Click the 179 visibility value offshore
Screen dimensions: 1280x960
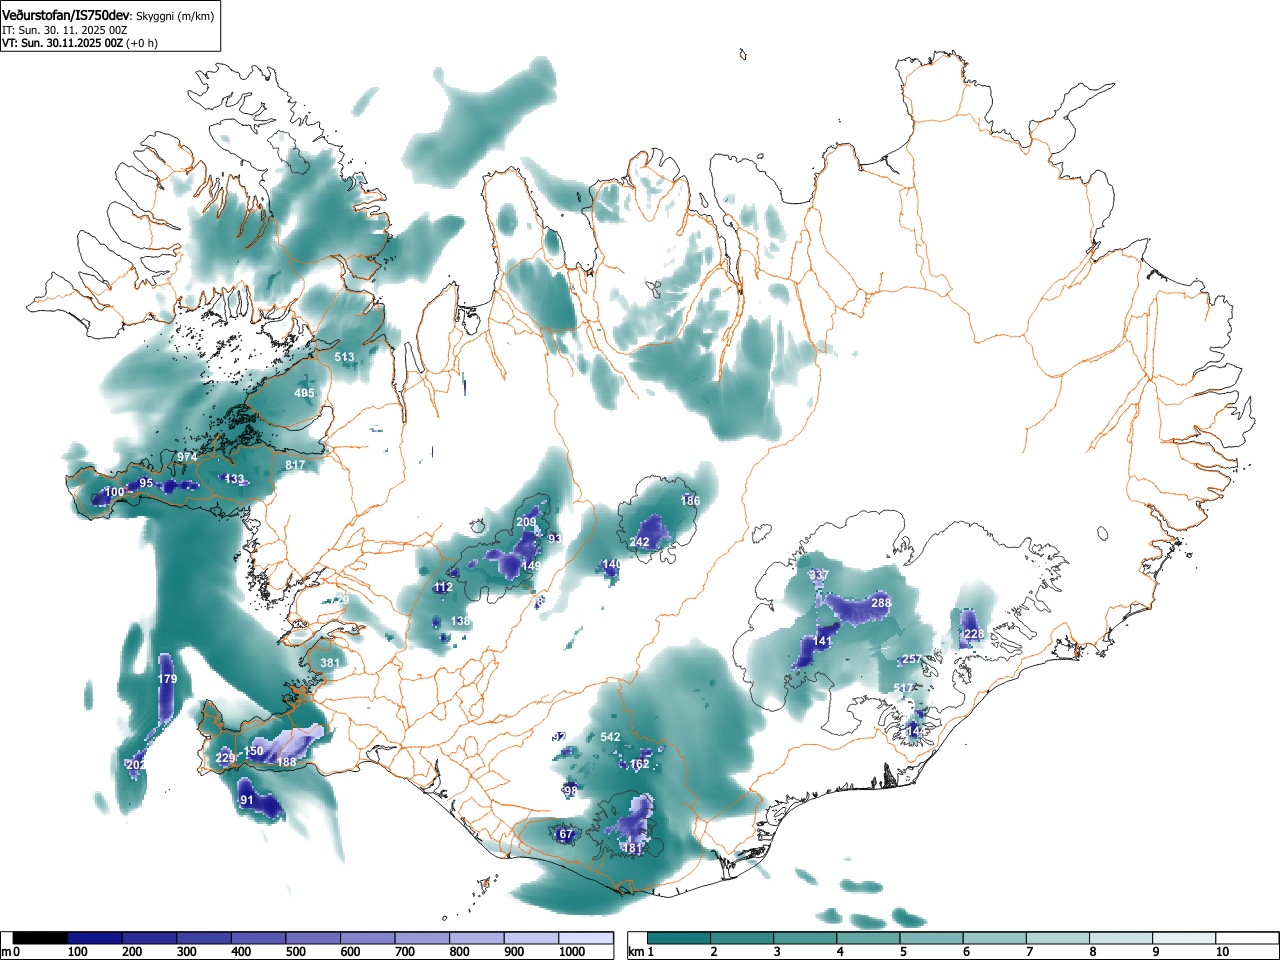coord(167,679)
